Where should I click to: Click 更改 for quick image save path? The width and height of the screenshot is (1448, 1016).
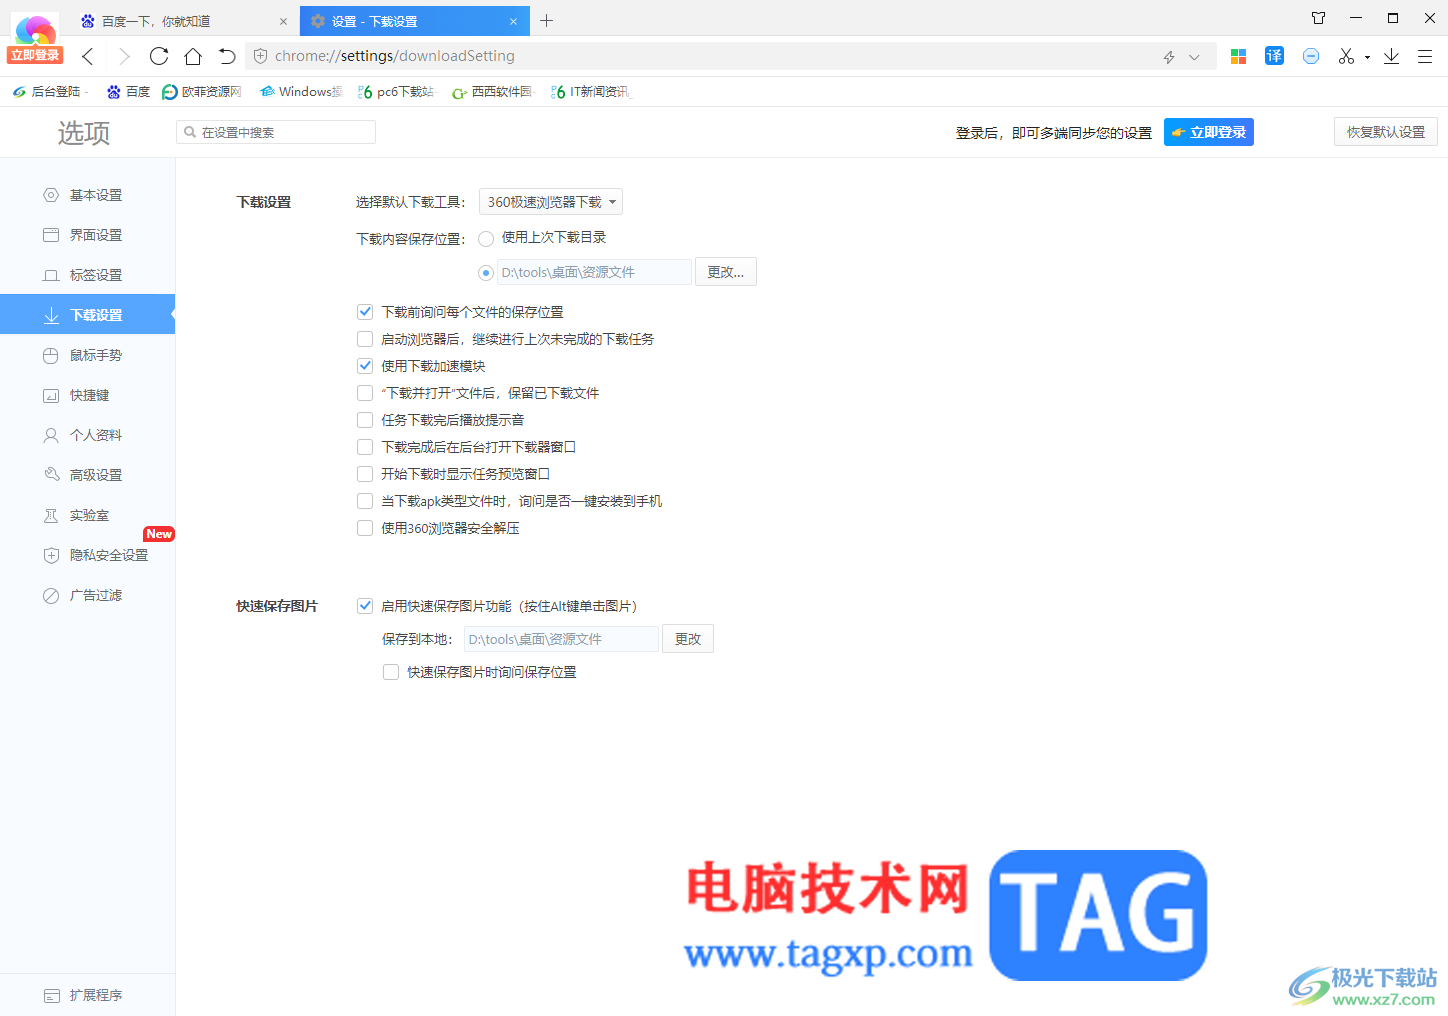pos(688,639)
